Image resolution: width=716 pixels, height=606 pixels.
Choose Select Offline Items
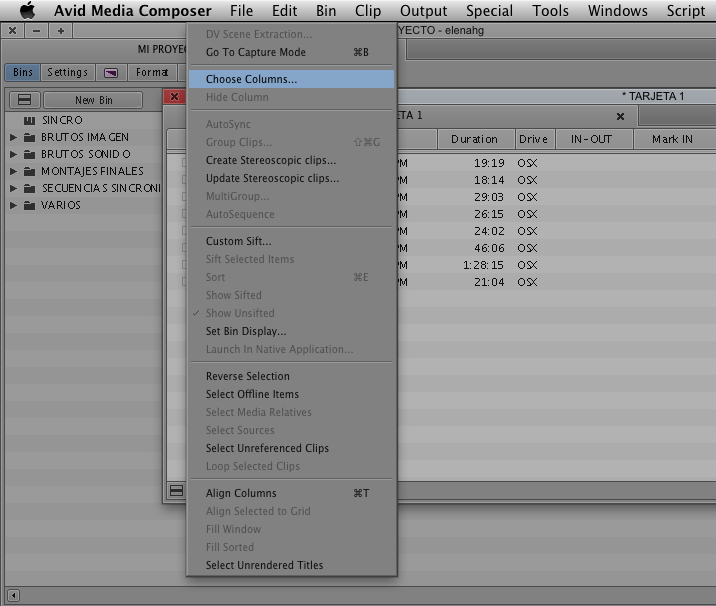[x=291, y=394]
